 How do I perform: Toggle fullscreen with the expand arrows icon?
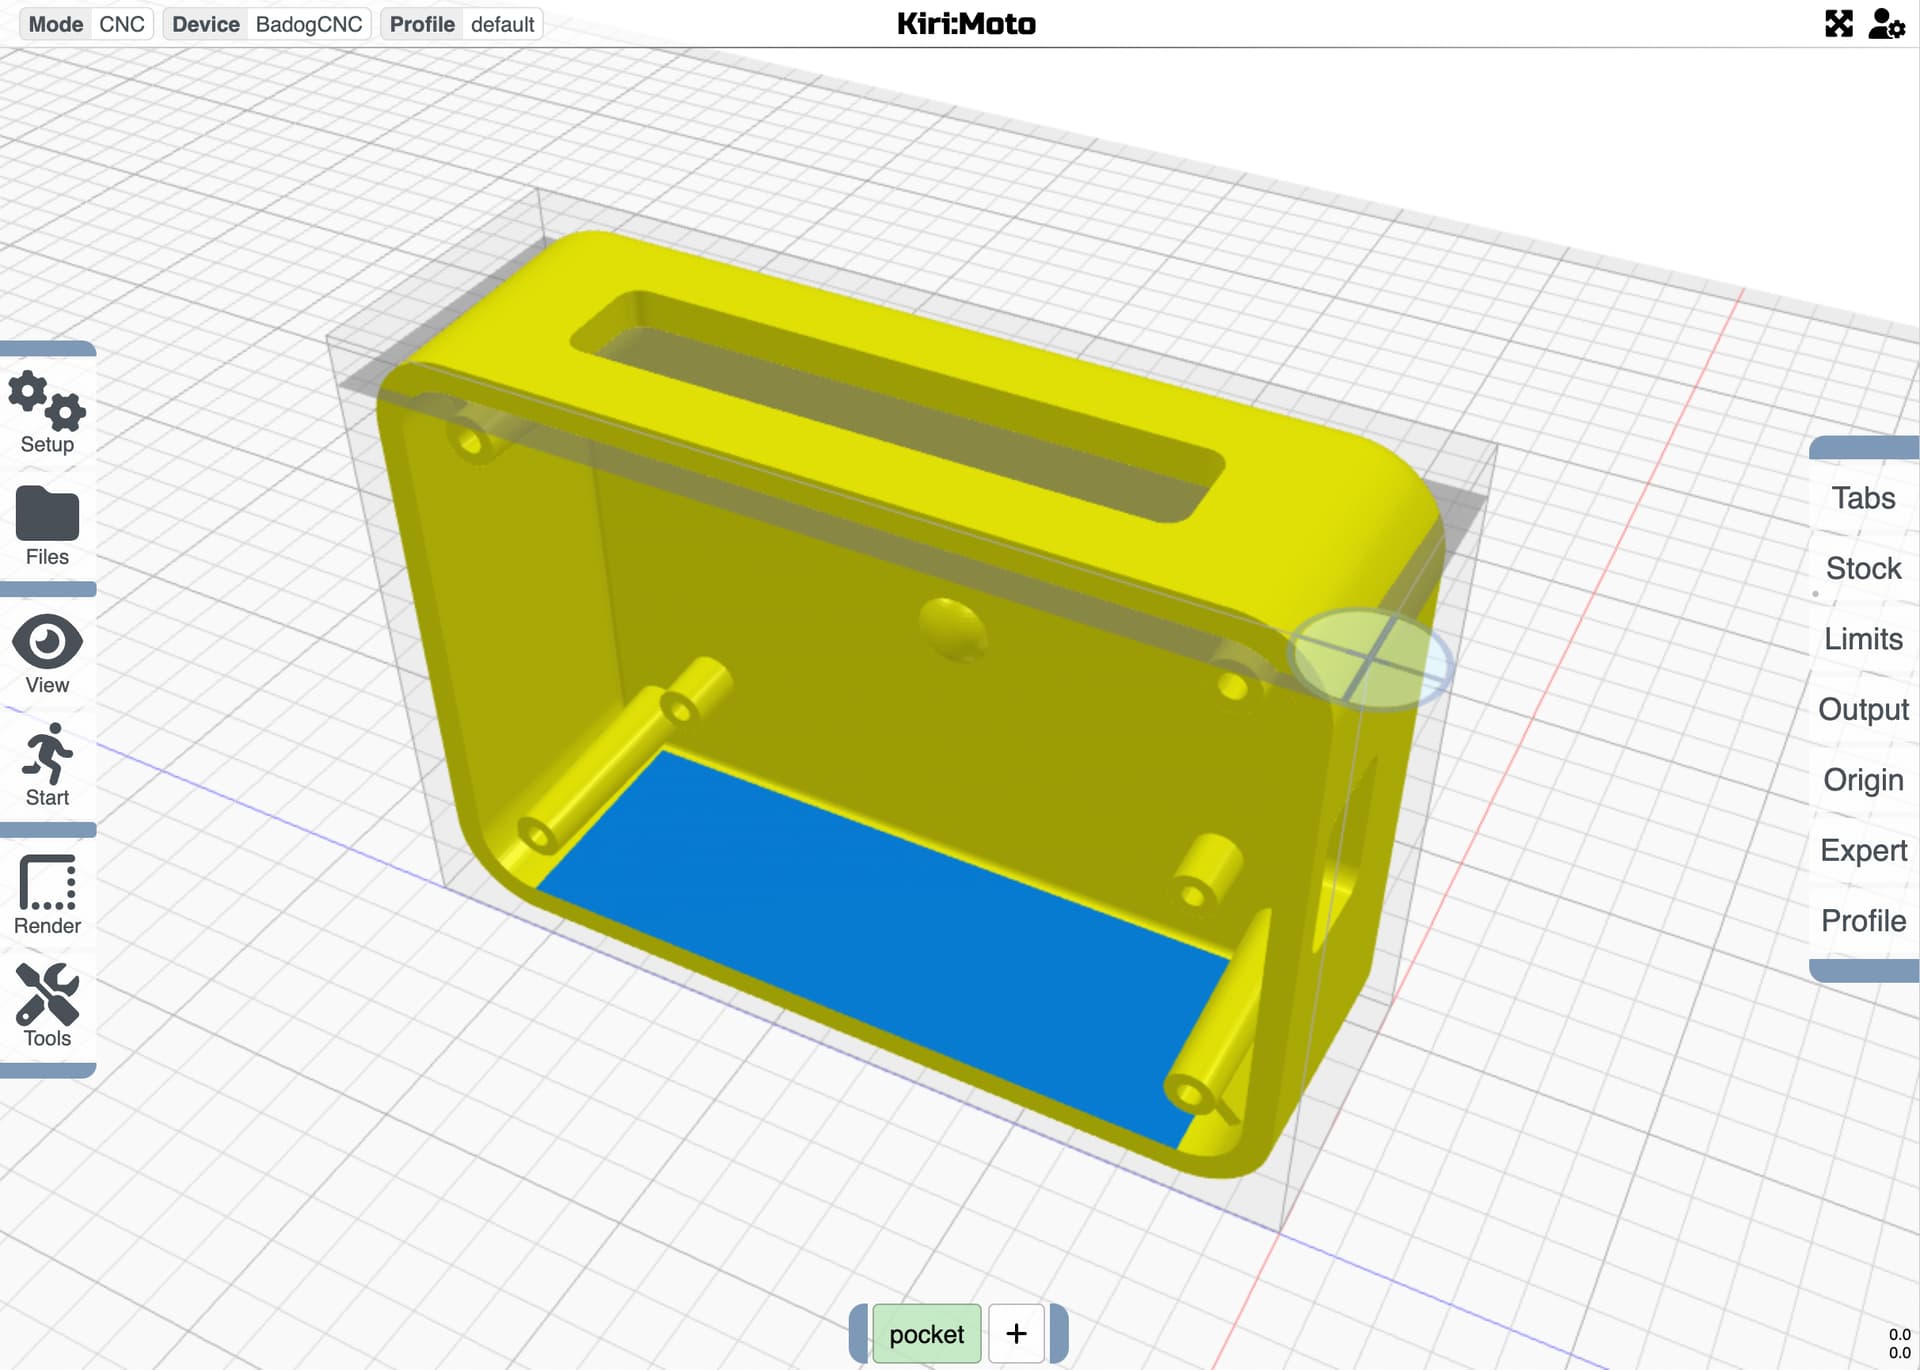click(x=1838, y=24)
